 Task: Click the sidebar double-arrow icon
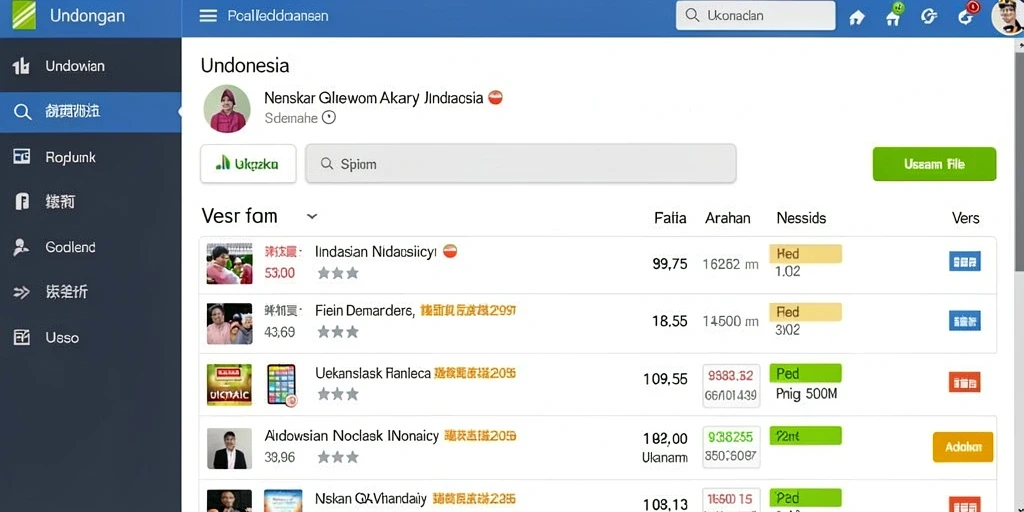(x=22, y=293)
